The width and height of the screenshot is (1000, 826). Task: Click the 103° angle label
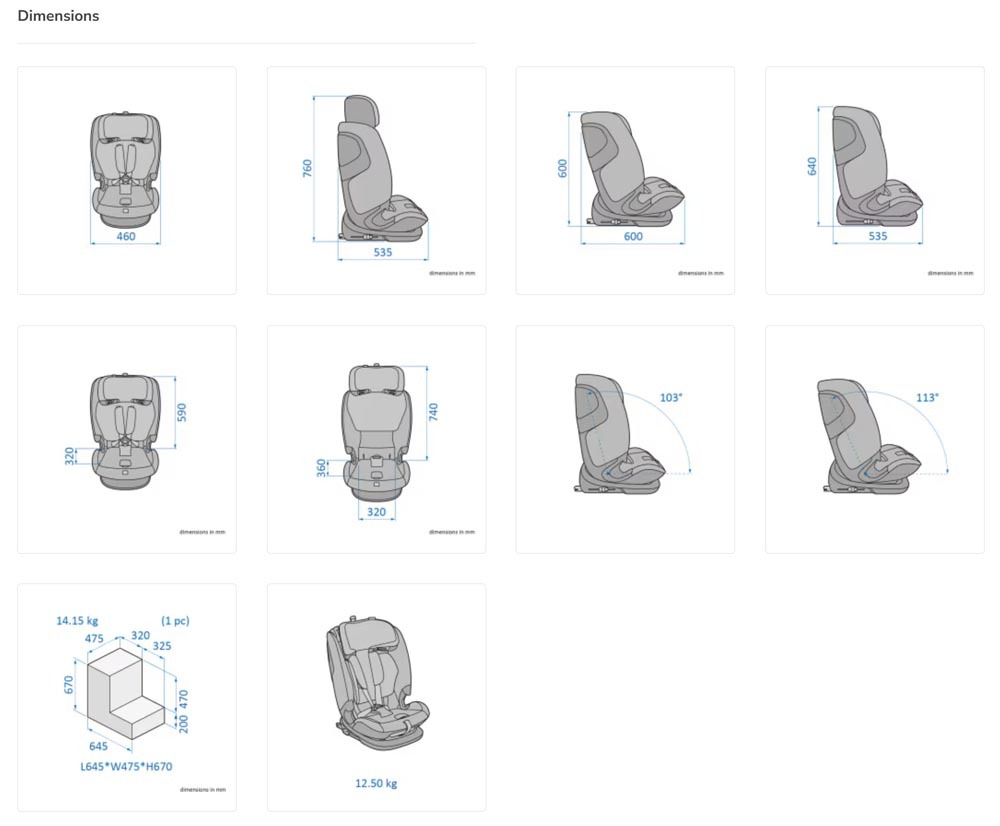point(671,398)
